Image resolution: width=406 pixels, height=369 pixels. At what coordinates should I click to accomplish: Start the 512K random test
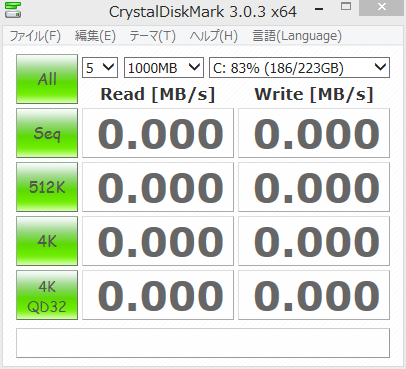click(x=47, y=187)
